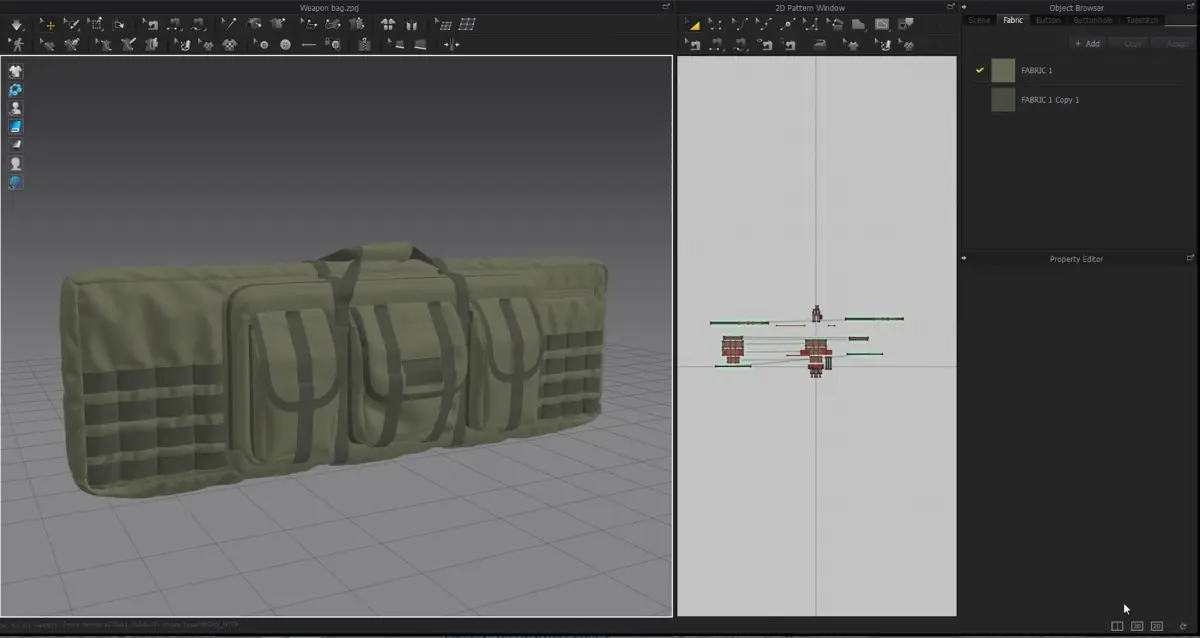Choose the buttonhole line tool icon
The width and height of the screenshot is (1200, 638).
308,44
